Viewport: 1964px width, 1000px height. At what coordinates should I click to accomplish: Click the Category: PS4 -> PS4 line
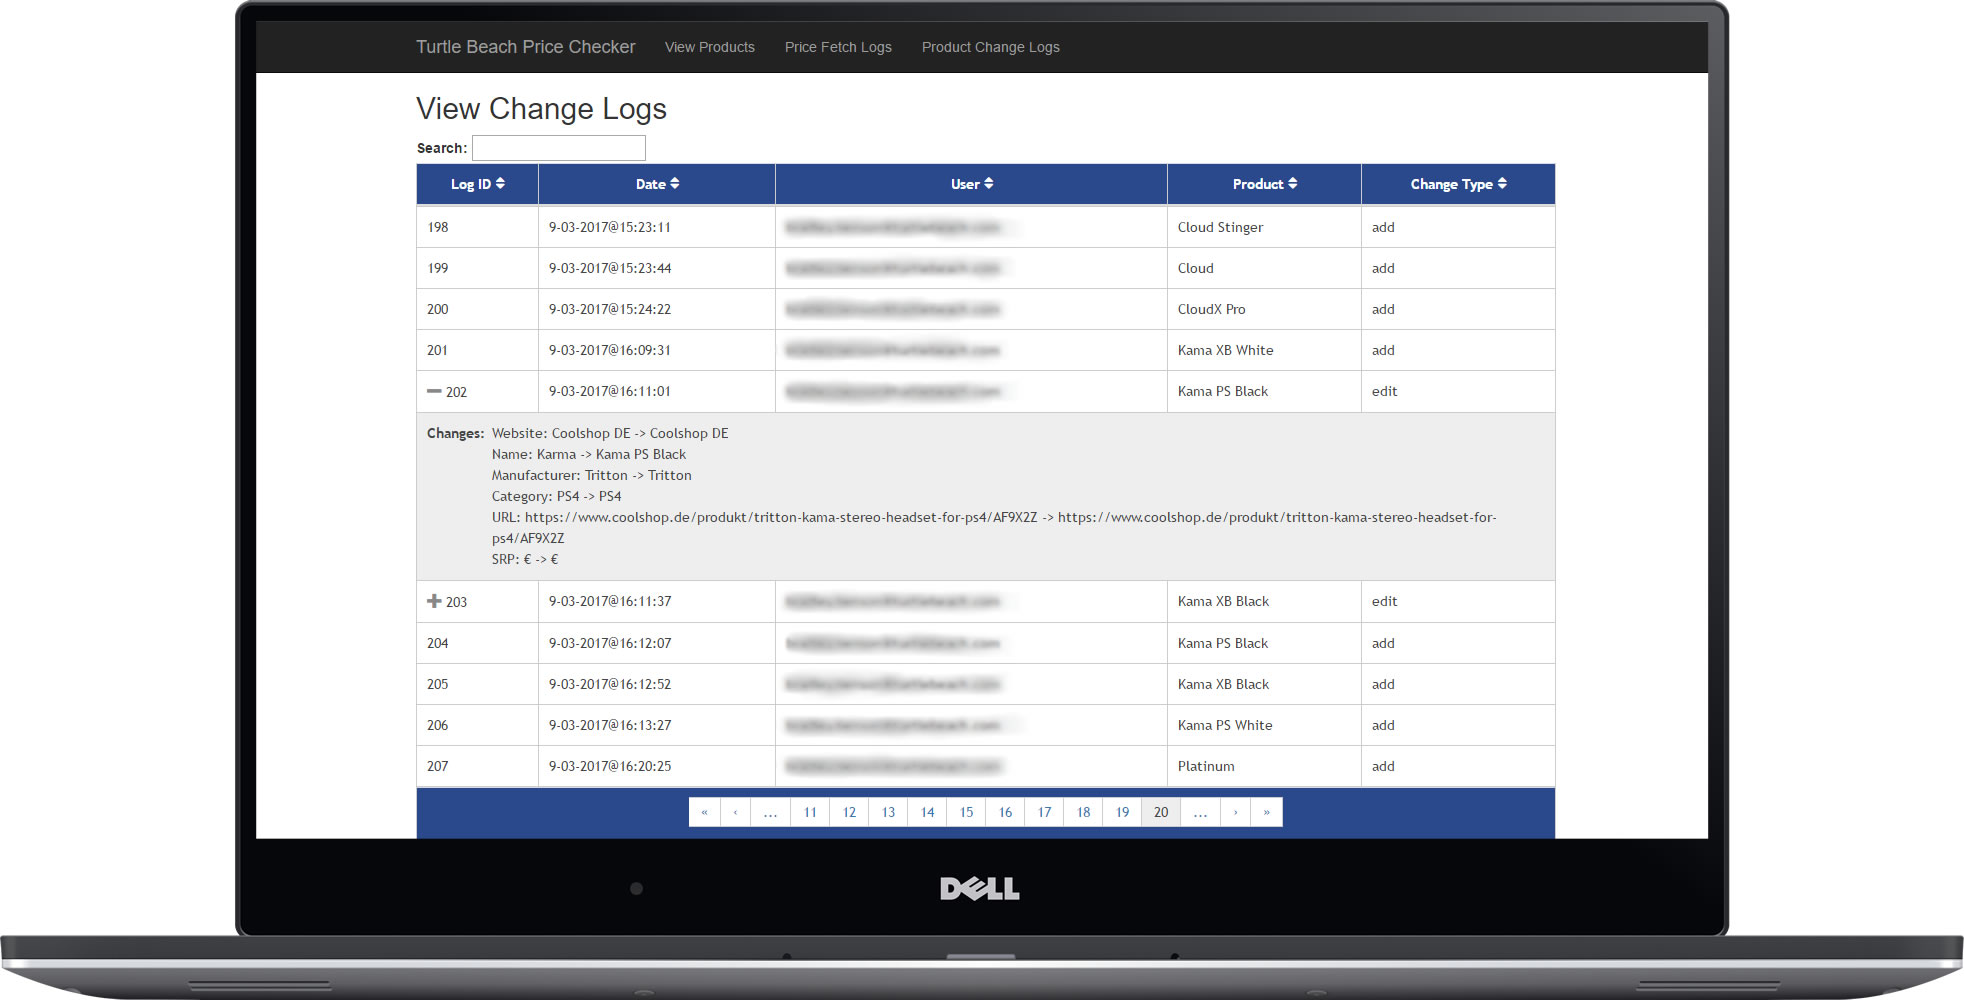pyautogui.click(x=556, y=496)
